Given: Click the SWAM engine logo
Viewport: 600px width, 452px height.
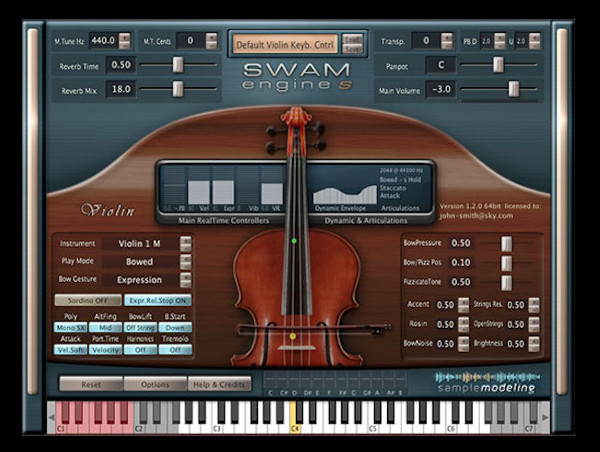Looking at the screenshot, I should (x=297, y=77).
